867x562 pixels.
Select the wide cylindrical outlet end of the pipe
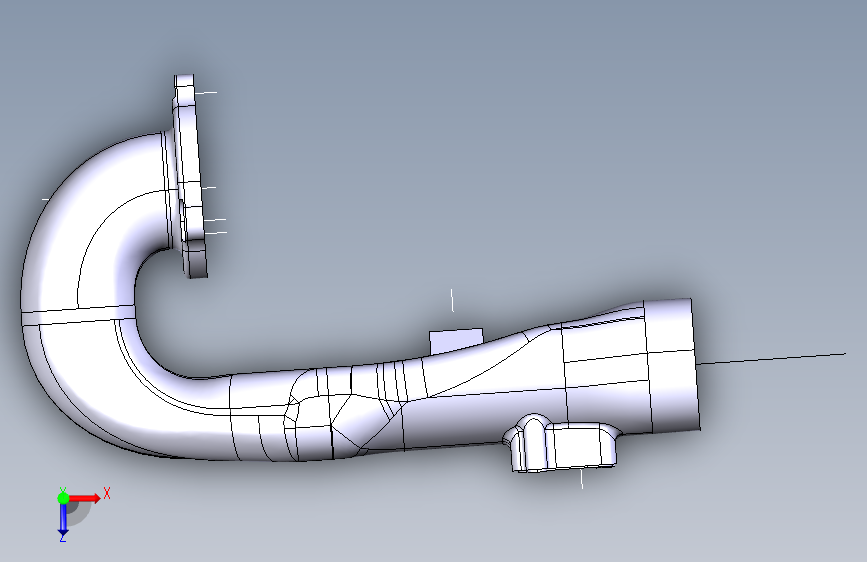coord(672,366)
